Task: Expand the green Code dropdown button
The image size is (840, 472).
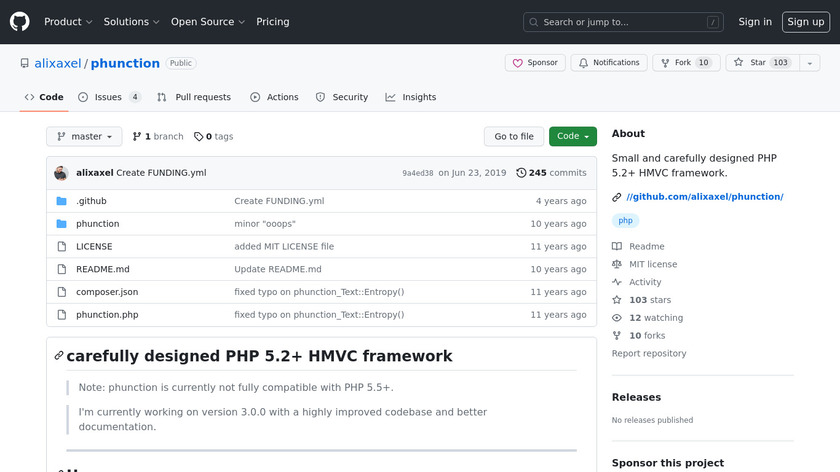Action: tap(572, 136)
